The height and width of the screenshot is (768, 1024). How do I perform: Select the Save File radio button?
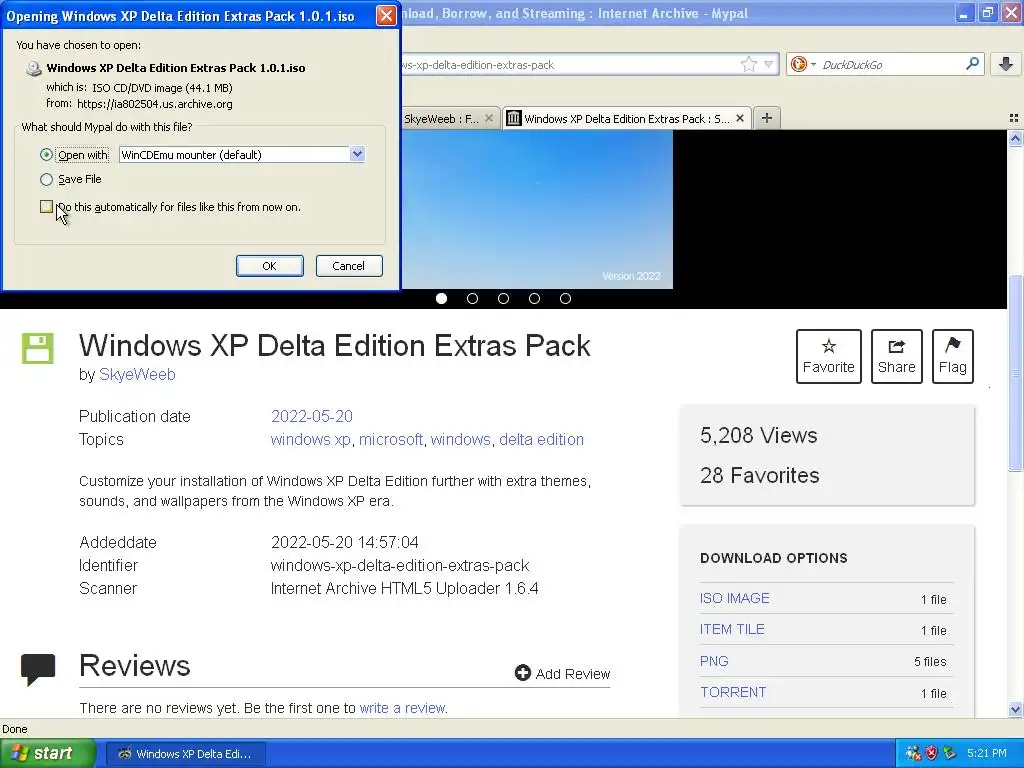pyautogui.click(x=46, y=179)
